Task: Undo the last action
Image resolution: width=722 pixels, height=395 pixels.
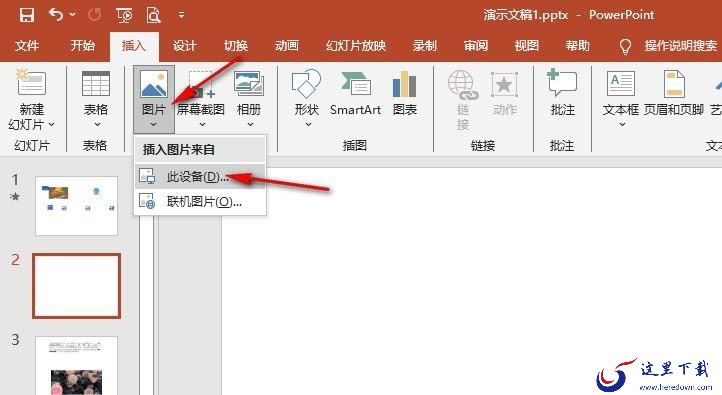Action: click(x=56, y=15)
